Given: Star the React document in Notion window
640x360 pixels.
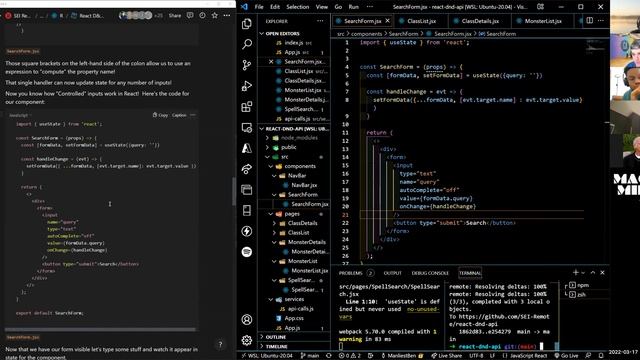Looking at the screenshot, I should click(x=215, y=16).
